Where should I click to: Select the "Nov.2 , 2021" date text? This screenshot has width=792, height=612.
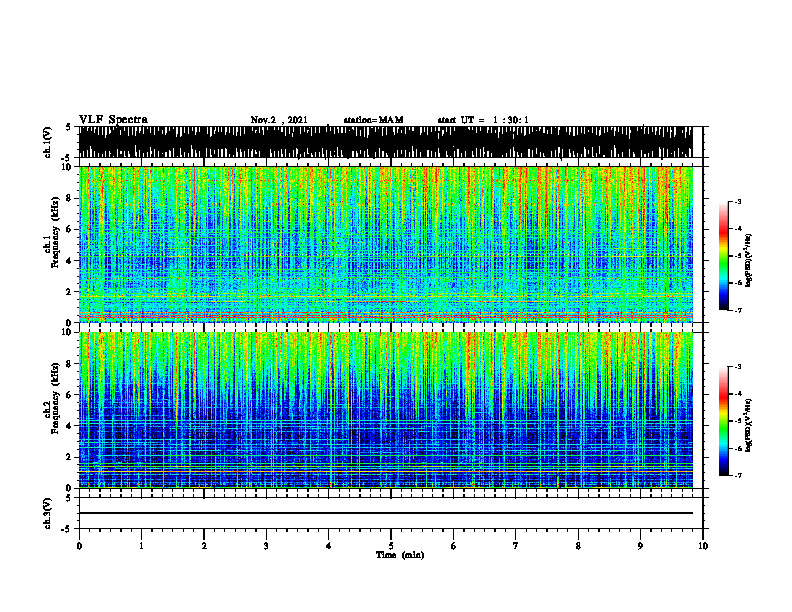tap(279, 120)
